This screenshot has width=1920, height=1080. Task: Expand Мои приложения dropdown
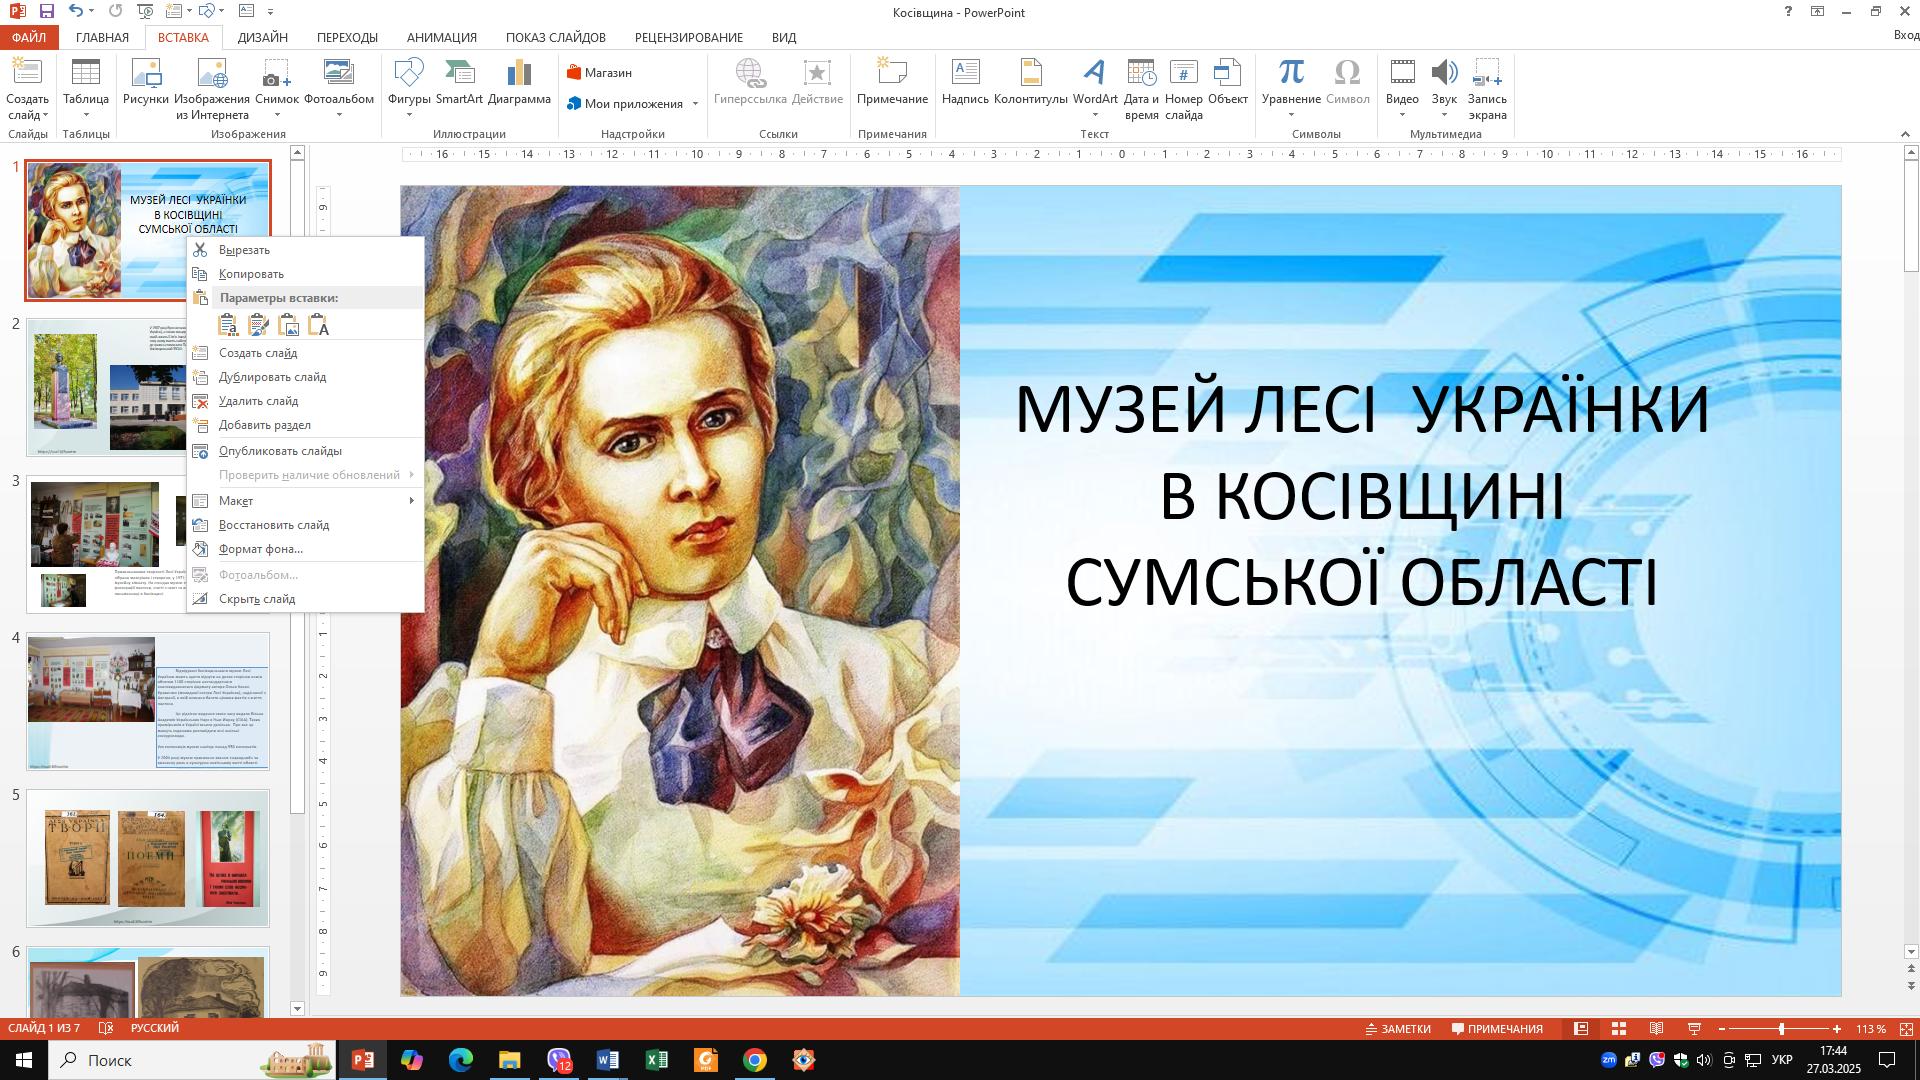coord(695,104)
